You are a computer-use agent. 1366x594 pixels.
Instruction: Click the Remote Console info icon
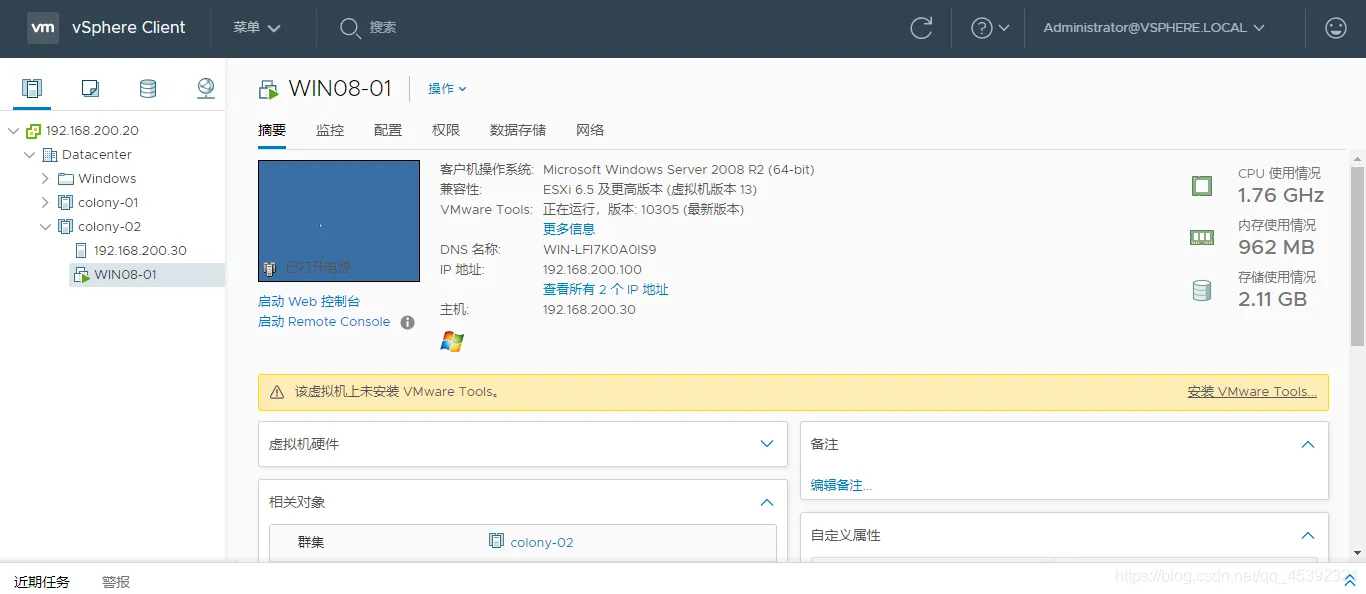pyautogui.click(x=407, y=322)
